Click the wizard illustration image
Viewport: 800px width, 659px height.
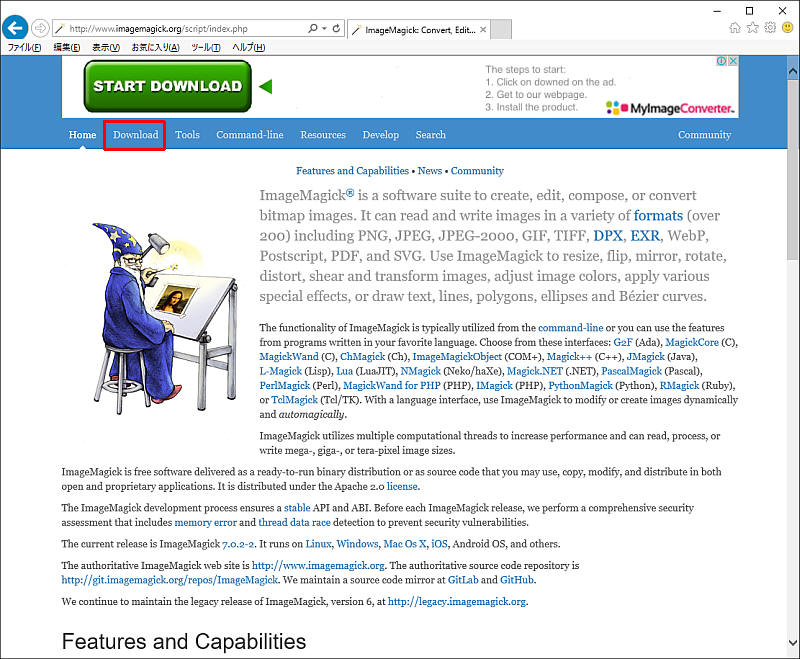[x=166, y=318]
